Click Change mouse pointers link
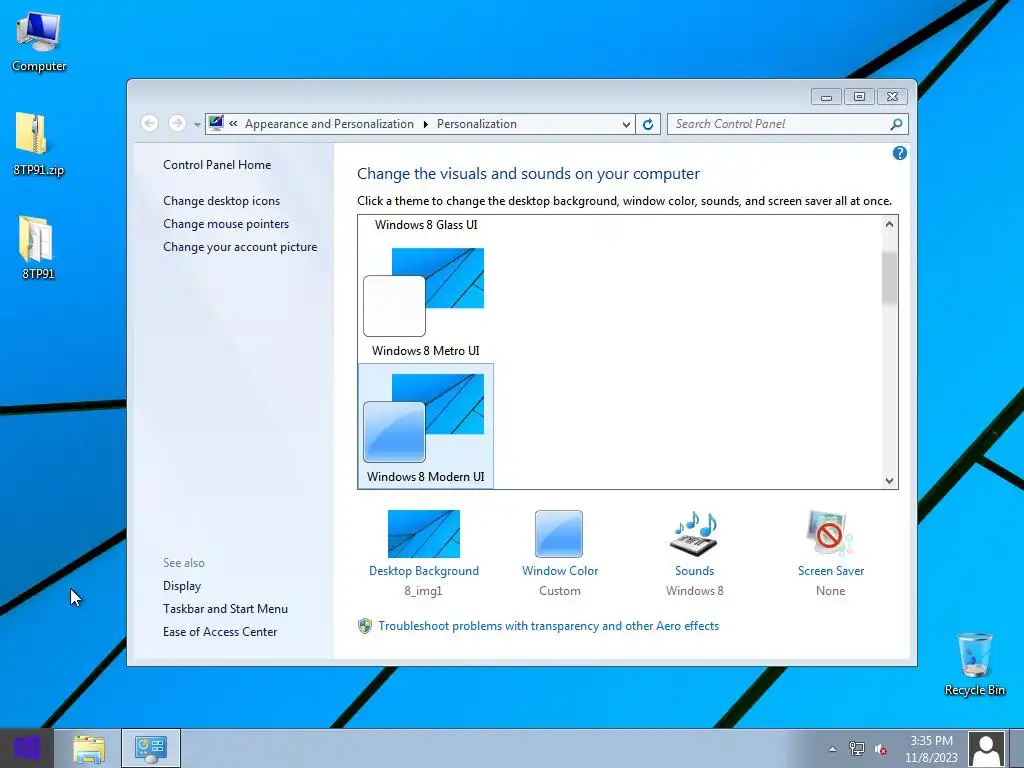The width and height of the screenshot is (1024, 768). tap(226, 224)
